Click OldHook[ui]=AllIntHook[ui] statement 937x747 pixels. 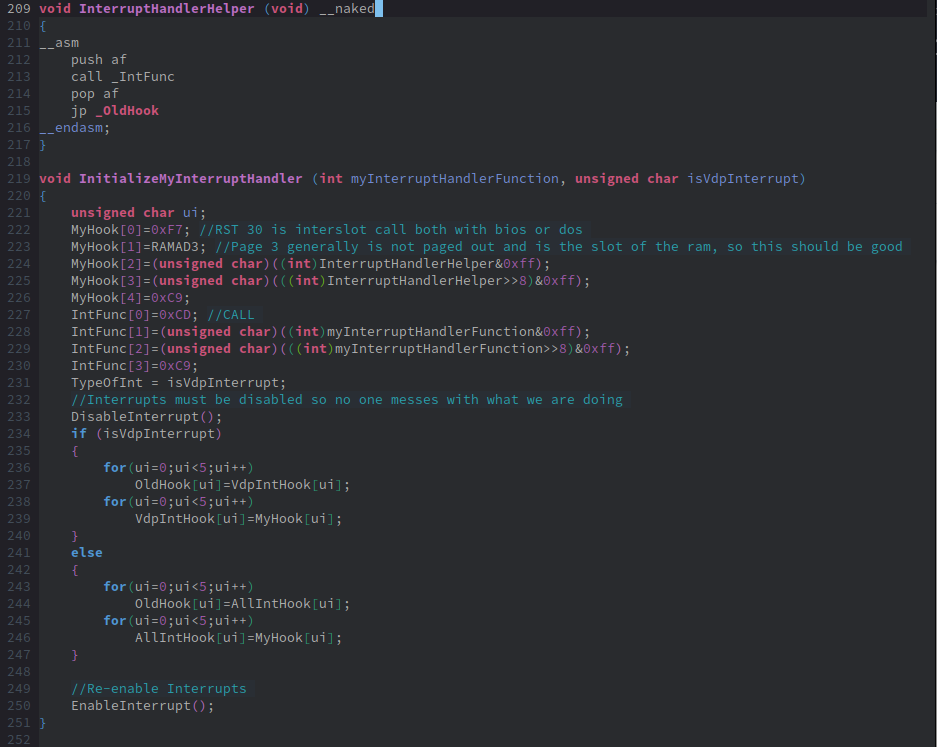[x=242, y=604]
